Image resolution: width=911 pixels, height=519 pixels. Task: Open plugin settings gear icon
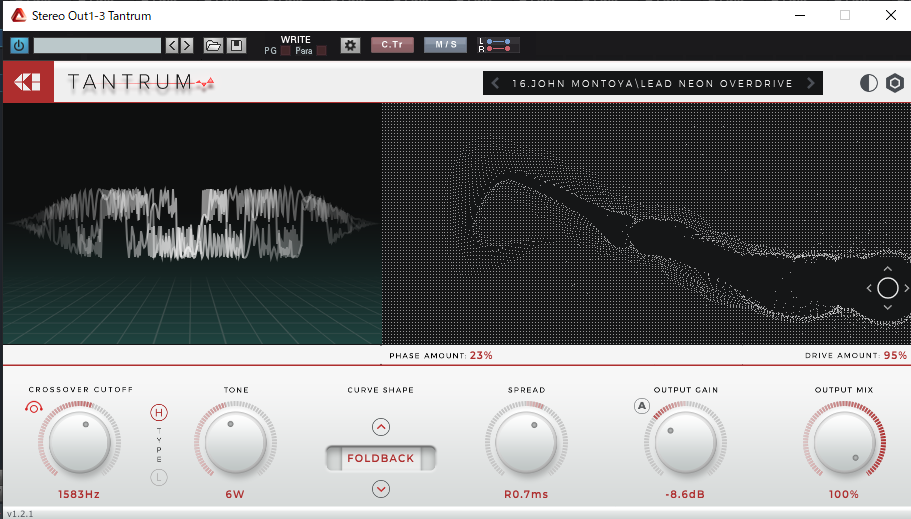[x=350, y=45]
